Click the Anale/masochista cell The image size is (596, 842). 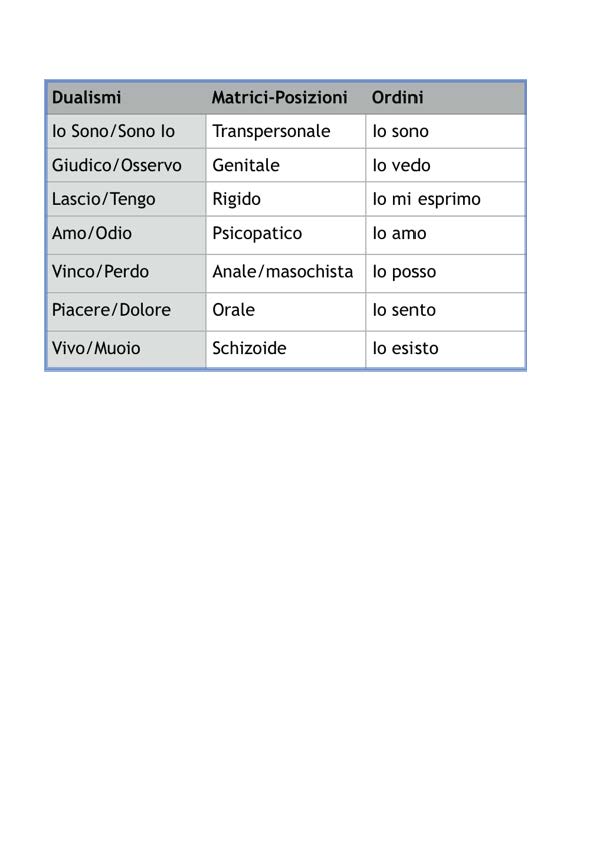coord(286,273)
